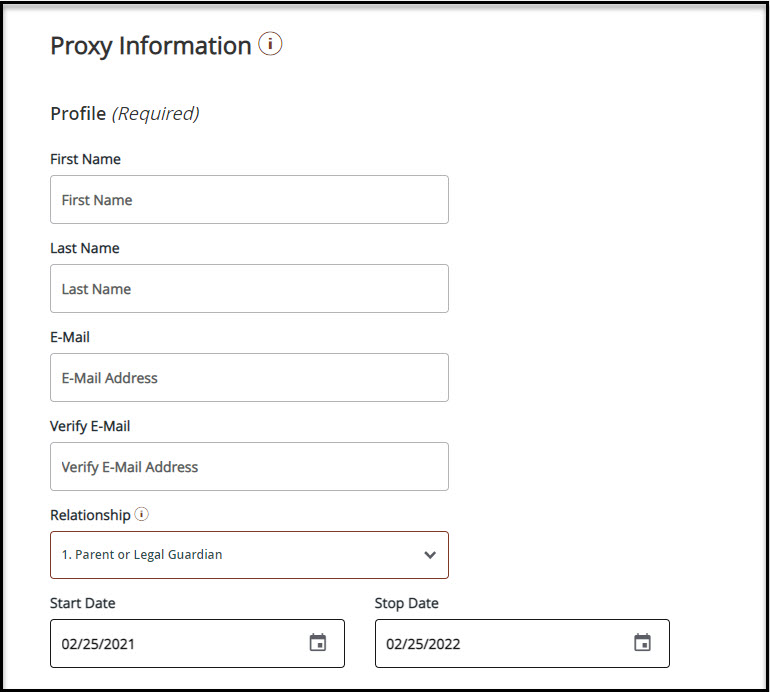Click the 'E-Mail' label above the address field
Screen dimensions: 770x692
coord(70,337)
